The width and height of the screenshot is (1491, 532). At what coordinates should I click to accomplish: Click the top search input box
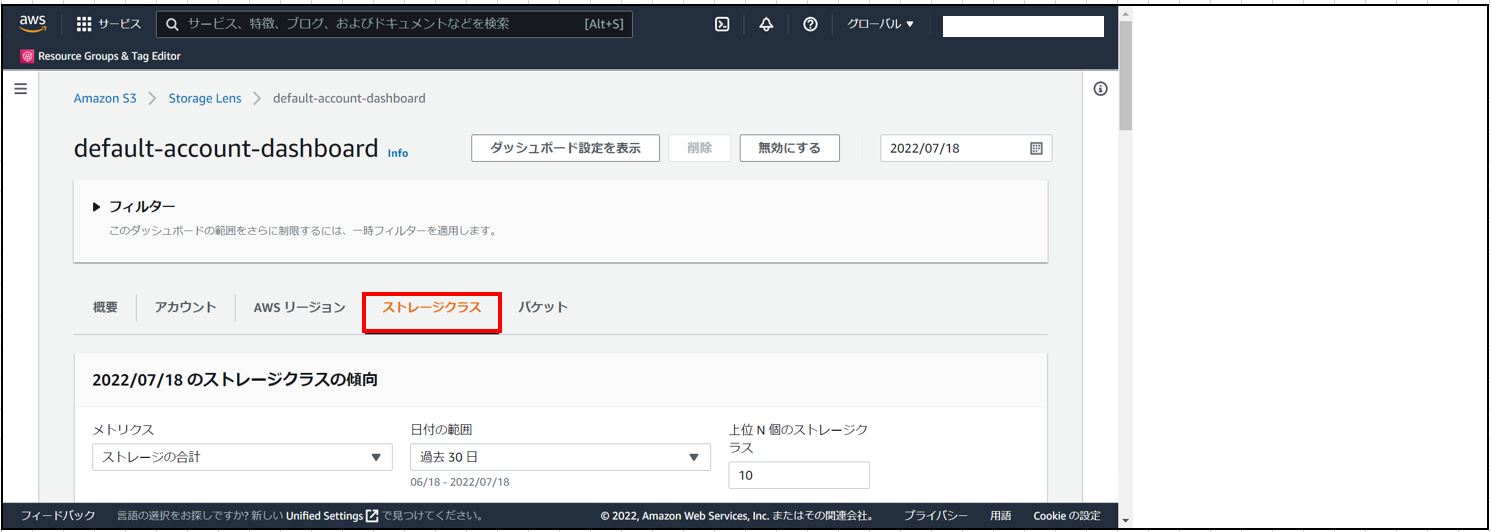click(395, 24)
